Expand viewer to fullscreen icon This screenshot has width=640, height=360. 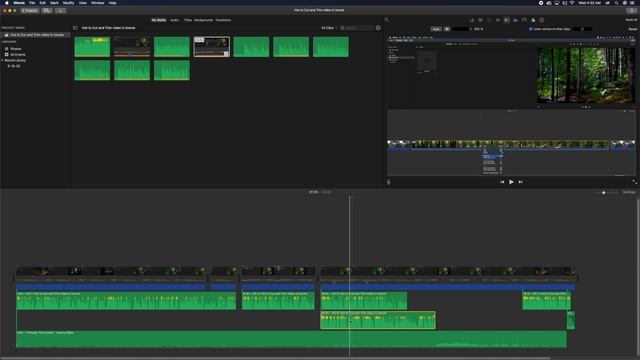[634, 182]
